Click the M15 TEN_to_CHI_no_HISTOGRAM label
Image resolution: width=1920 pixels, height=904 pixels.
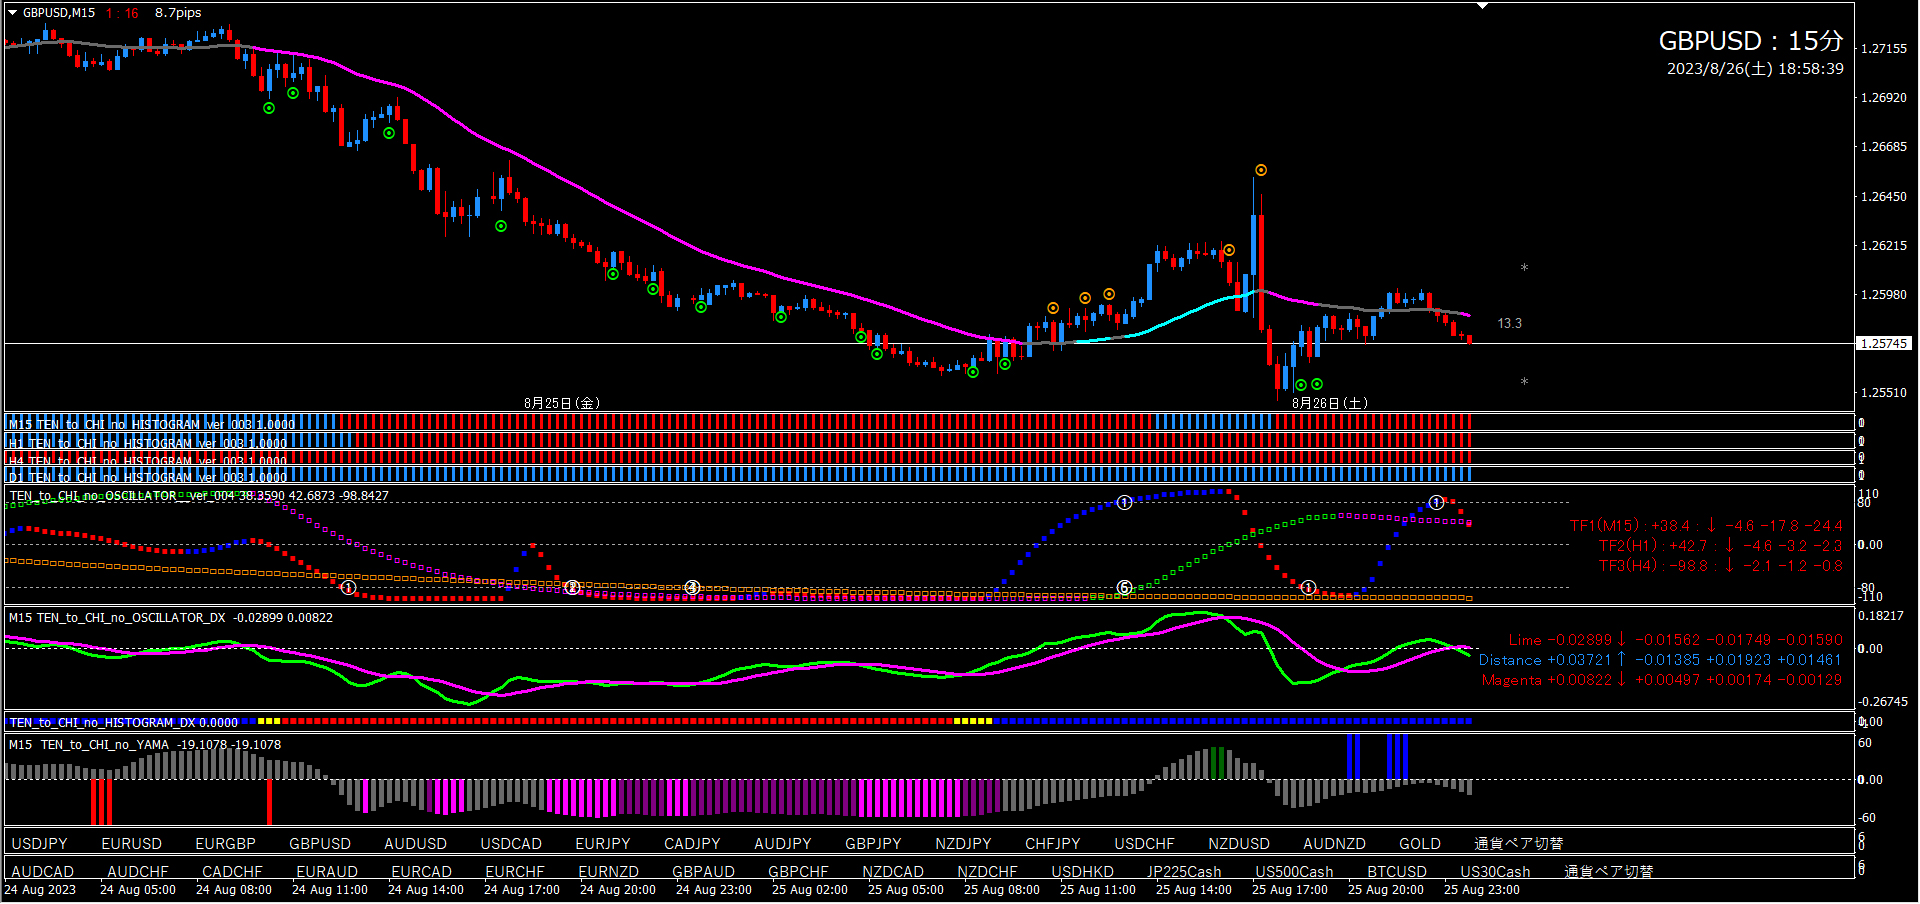click(152, 425)
